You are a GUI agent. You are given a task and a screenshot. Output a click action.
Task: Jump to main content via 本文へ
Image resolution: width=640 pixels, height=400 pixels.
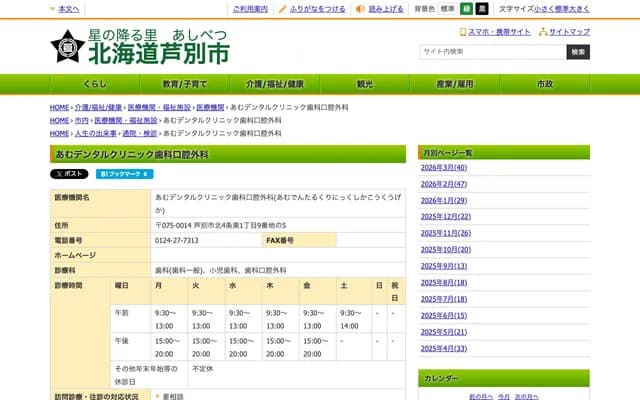pos(68,8)
